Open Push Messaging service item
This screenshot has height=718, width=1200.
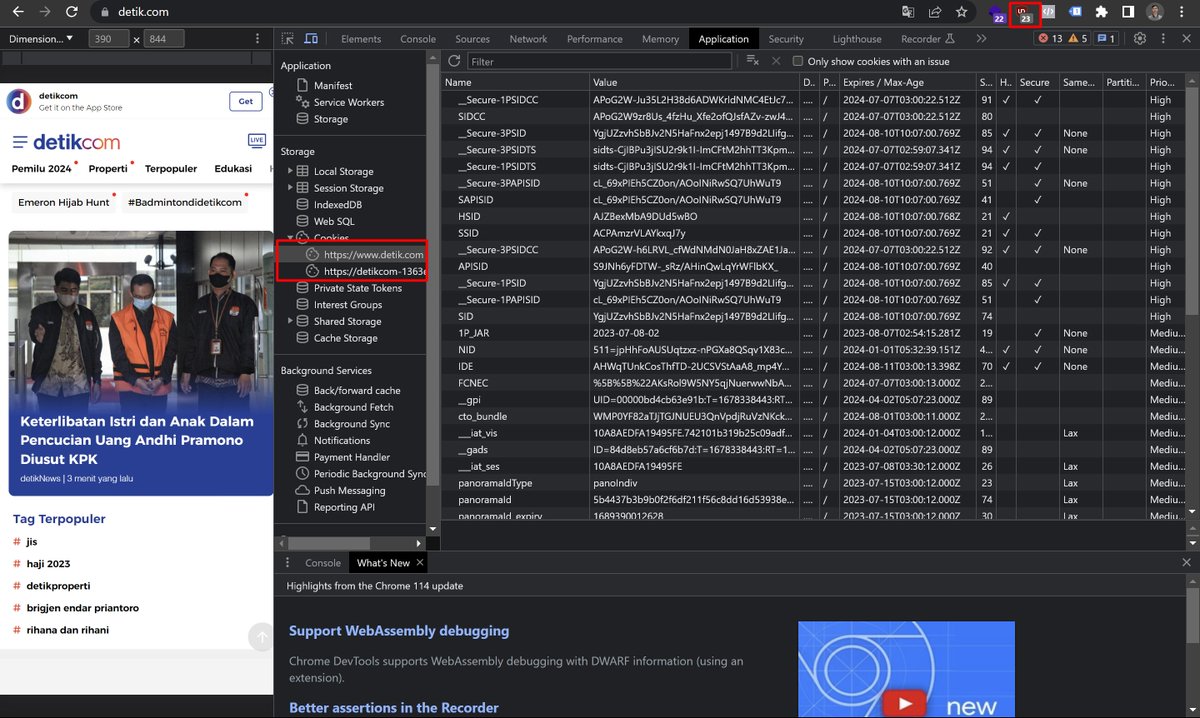point(349,490)
